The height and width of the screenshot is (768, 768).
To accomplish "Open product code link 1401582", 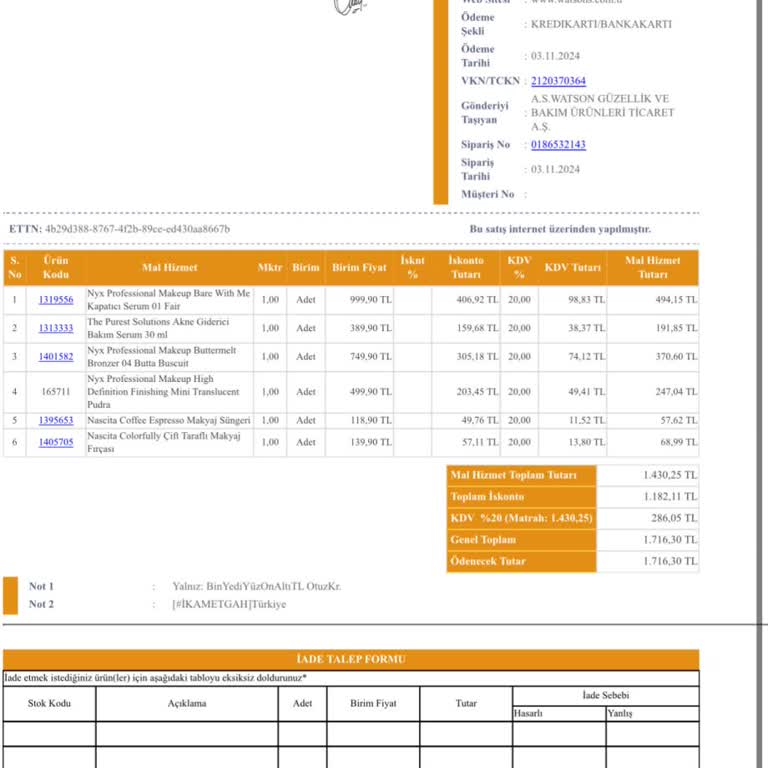I will point(56,357).
